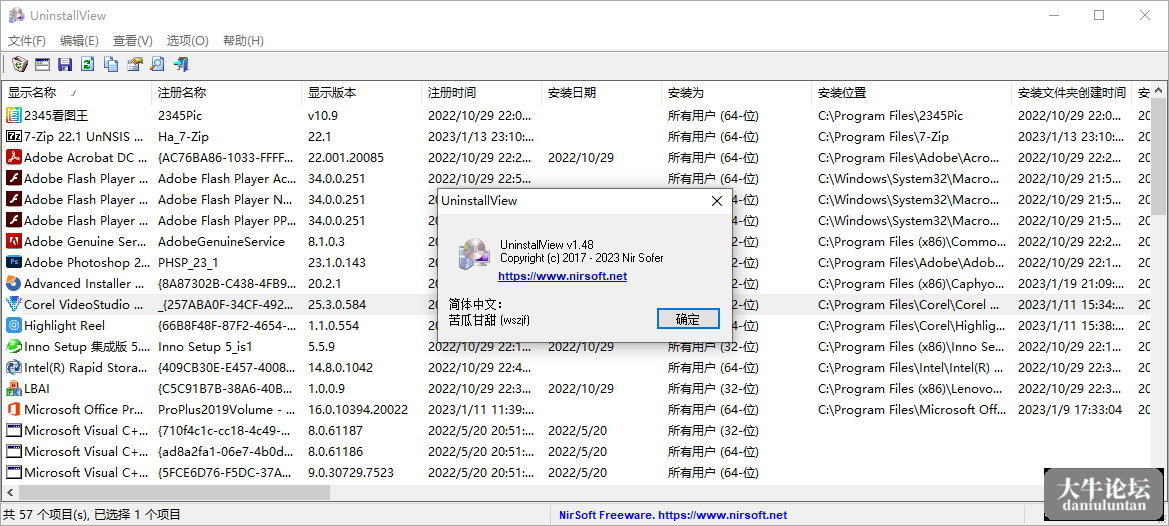Viewport: 1169px width, 526px height.
Task: Sort by the 安装日期 column header
Action: [602, 93]
